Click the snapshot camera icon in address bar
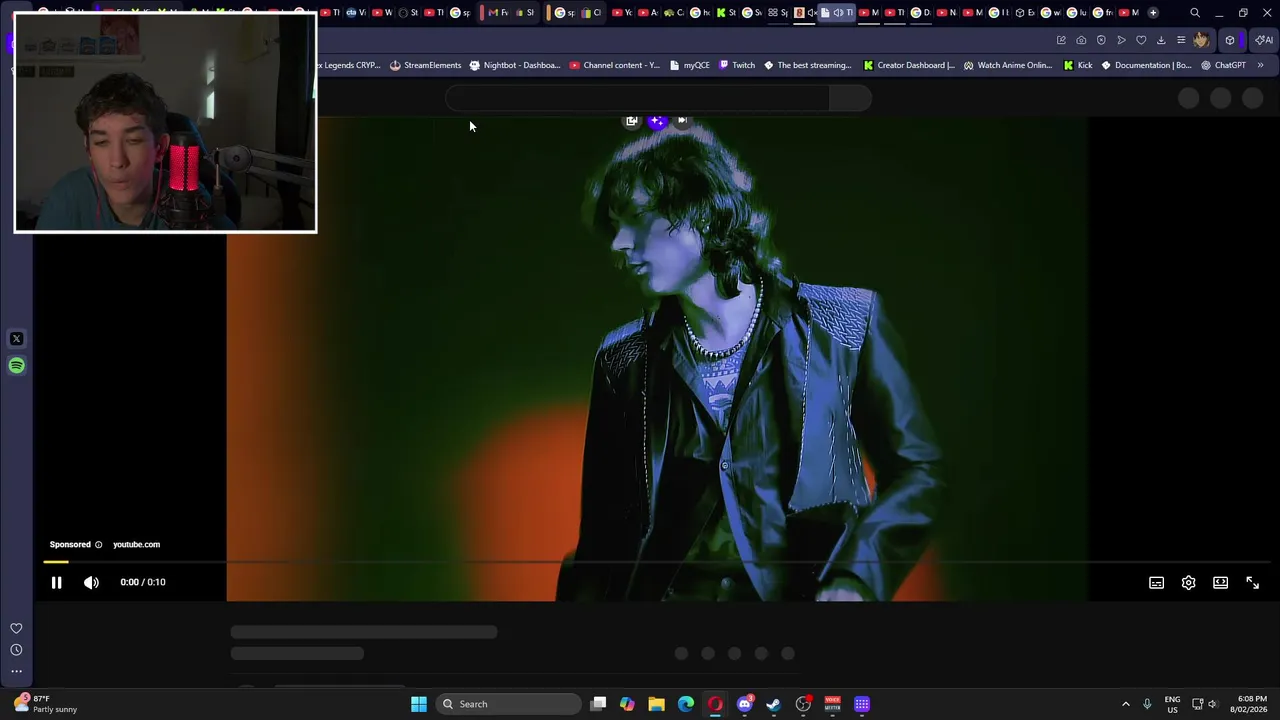The height and width of the screenshot is (720, 1280). 1081,40
